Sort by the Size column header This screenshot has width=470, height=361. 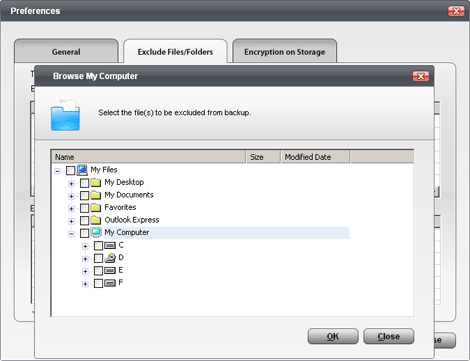(263, 157)
